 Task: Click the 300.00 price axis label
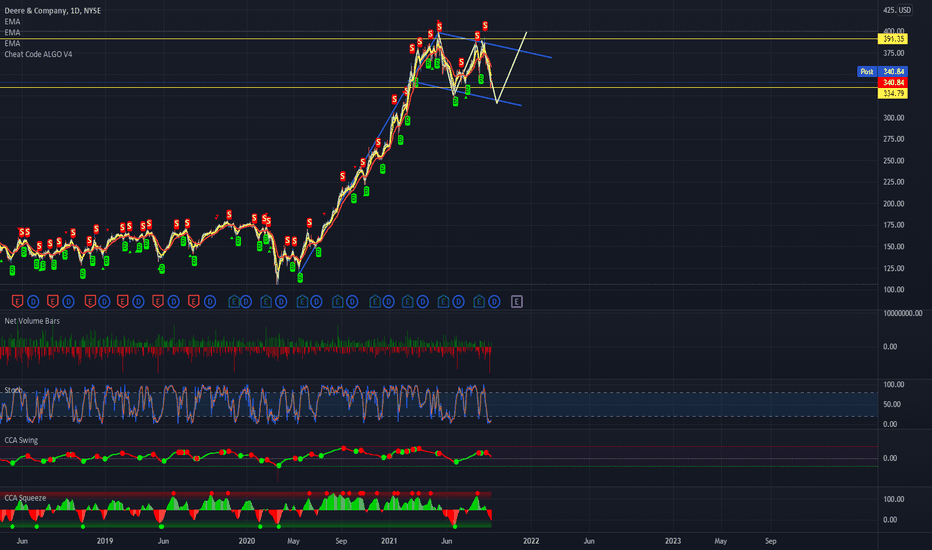893,118
